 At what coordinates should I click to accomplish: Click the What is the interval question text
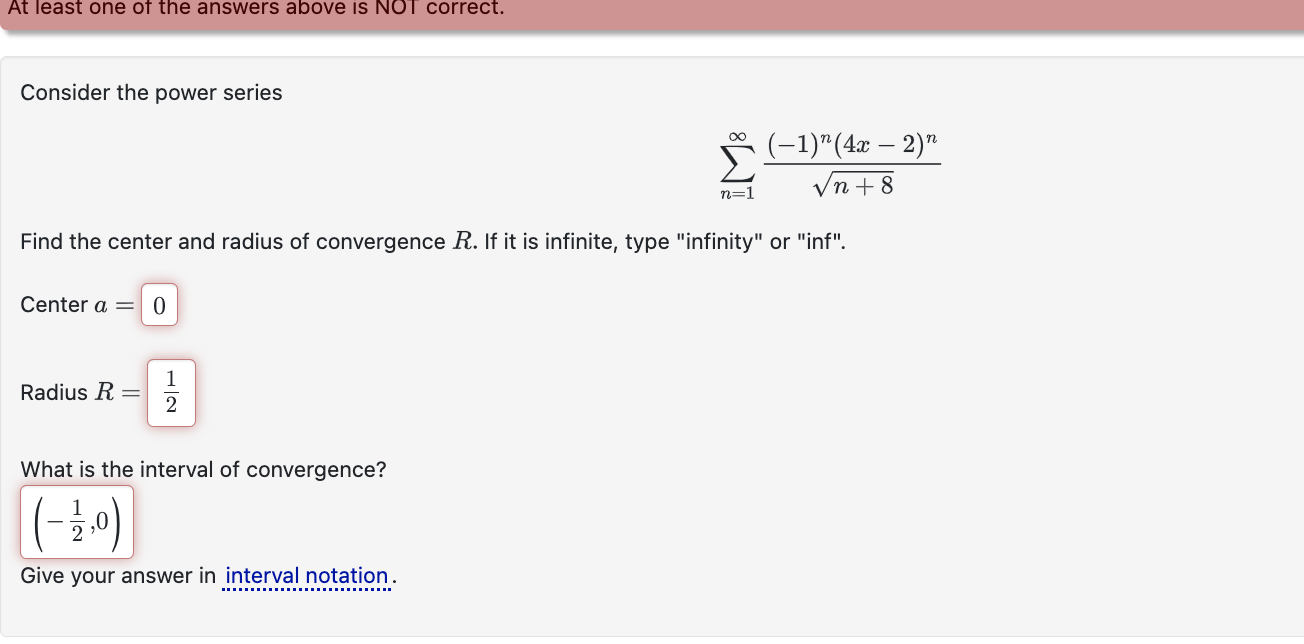pyautogui.click(x=203, y=469)
